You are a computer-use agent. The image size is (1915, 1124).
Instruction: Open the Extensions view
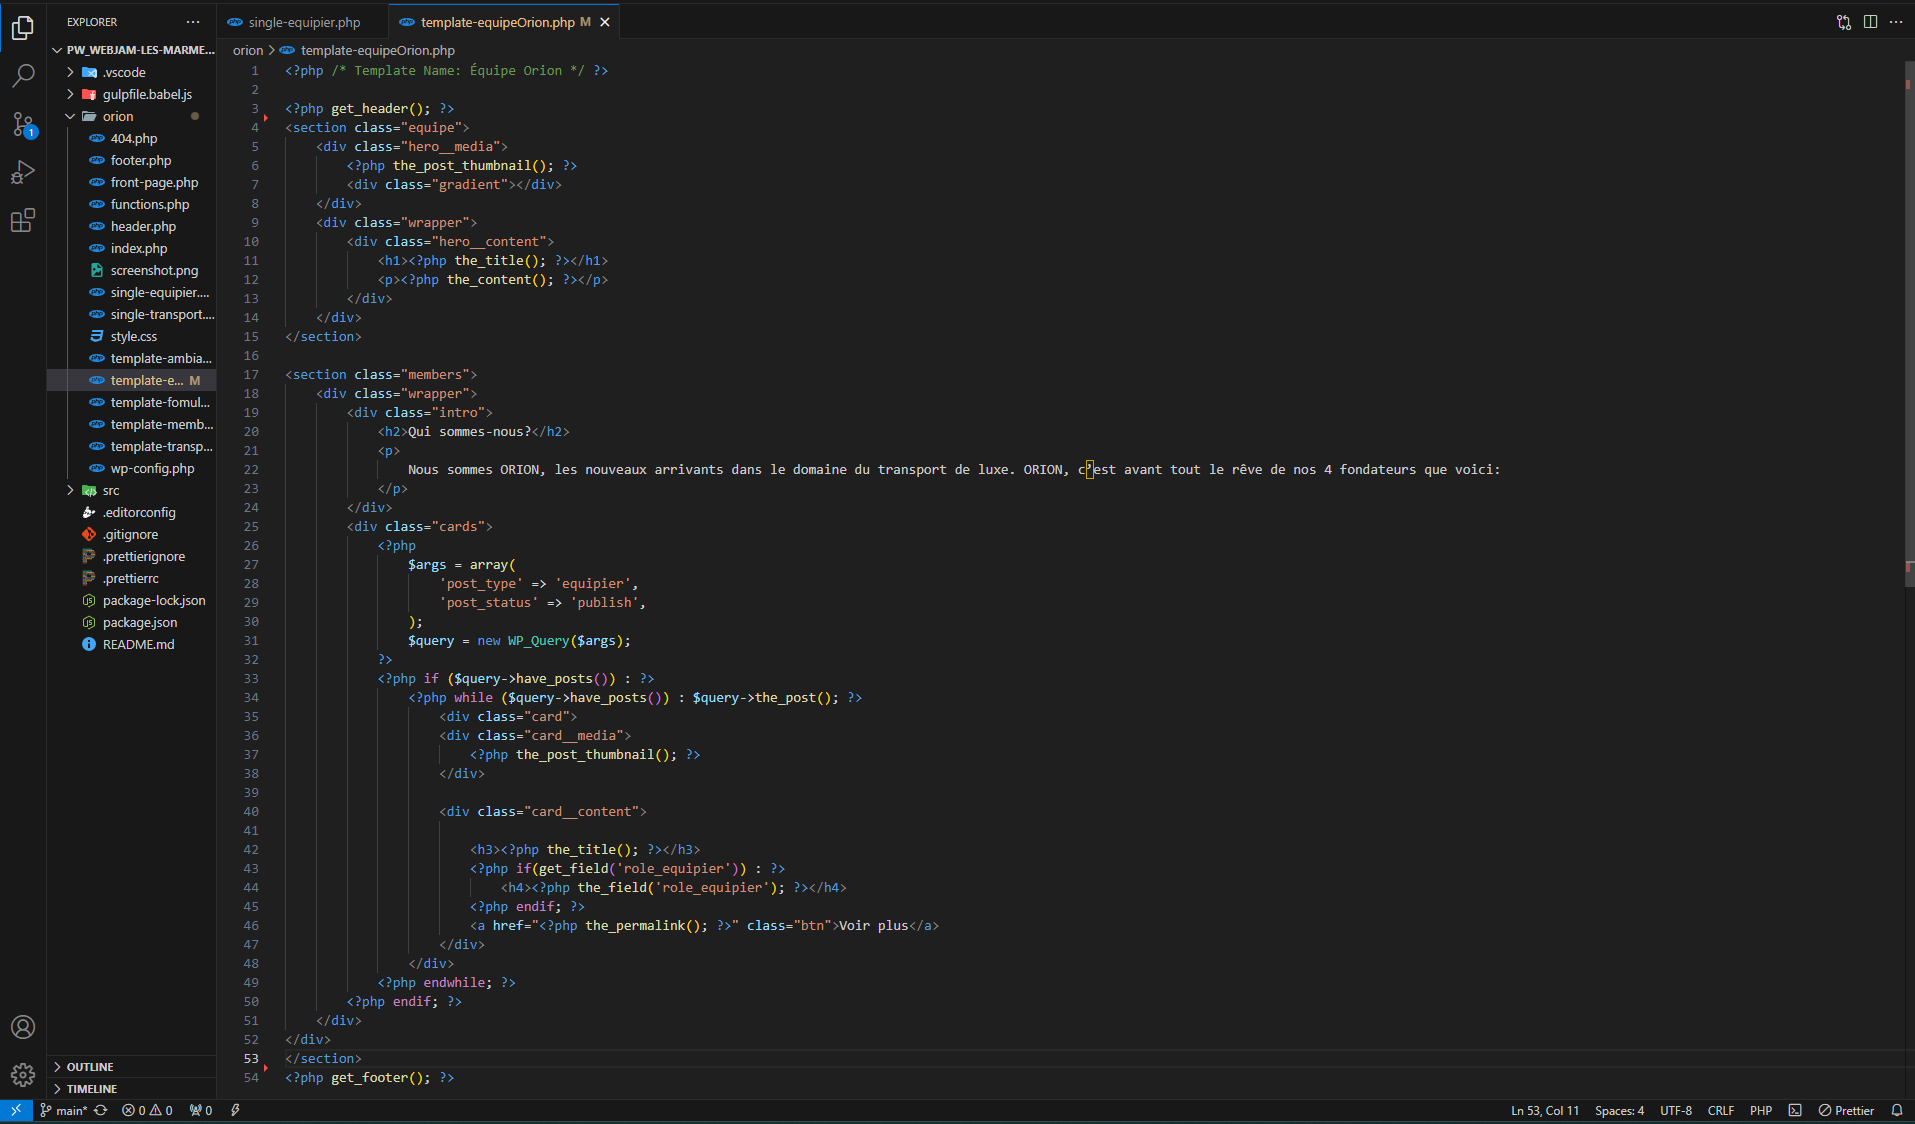click(x=22, y=221)
